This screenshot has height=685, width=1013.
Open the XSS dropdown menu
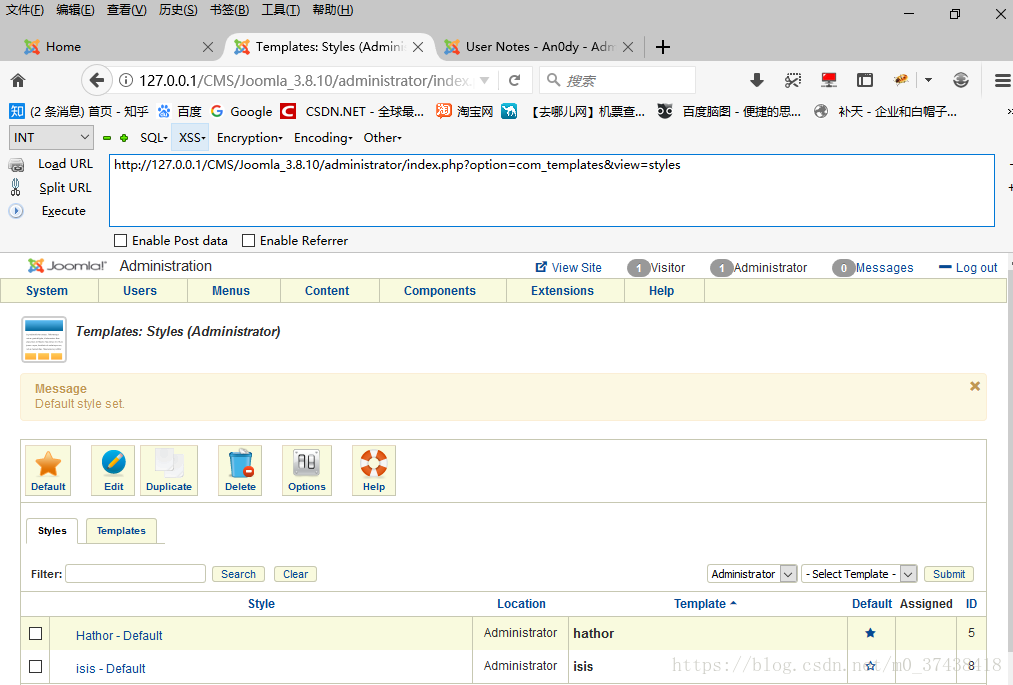point(192,138)
